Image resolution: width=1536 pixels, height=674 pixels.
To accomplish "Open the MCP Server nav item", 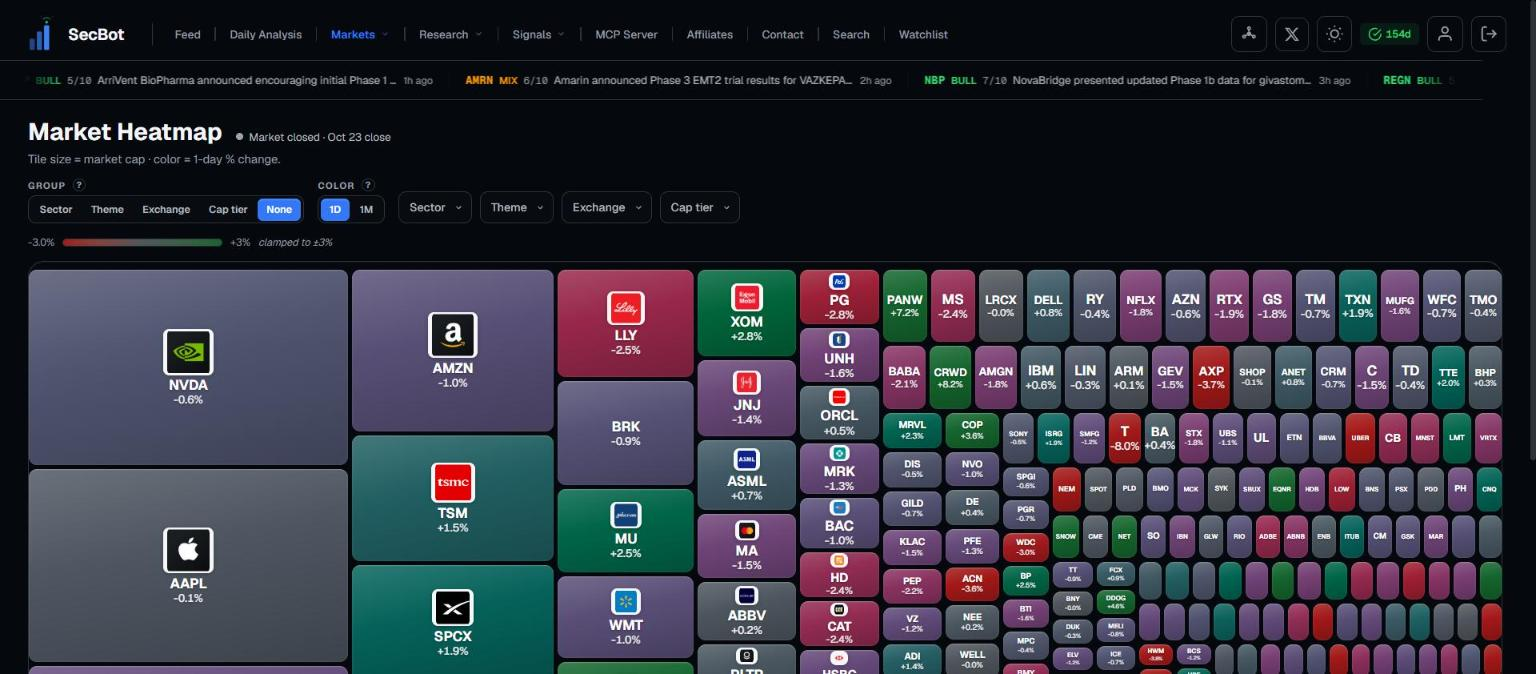I will coord(626,34).
